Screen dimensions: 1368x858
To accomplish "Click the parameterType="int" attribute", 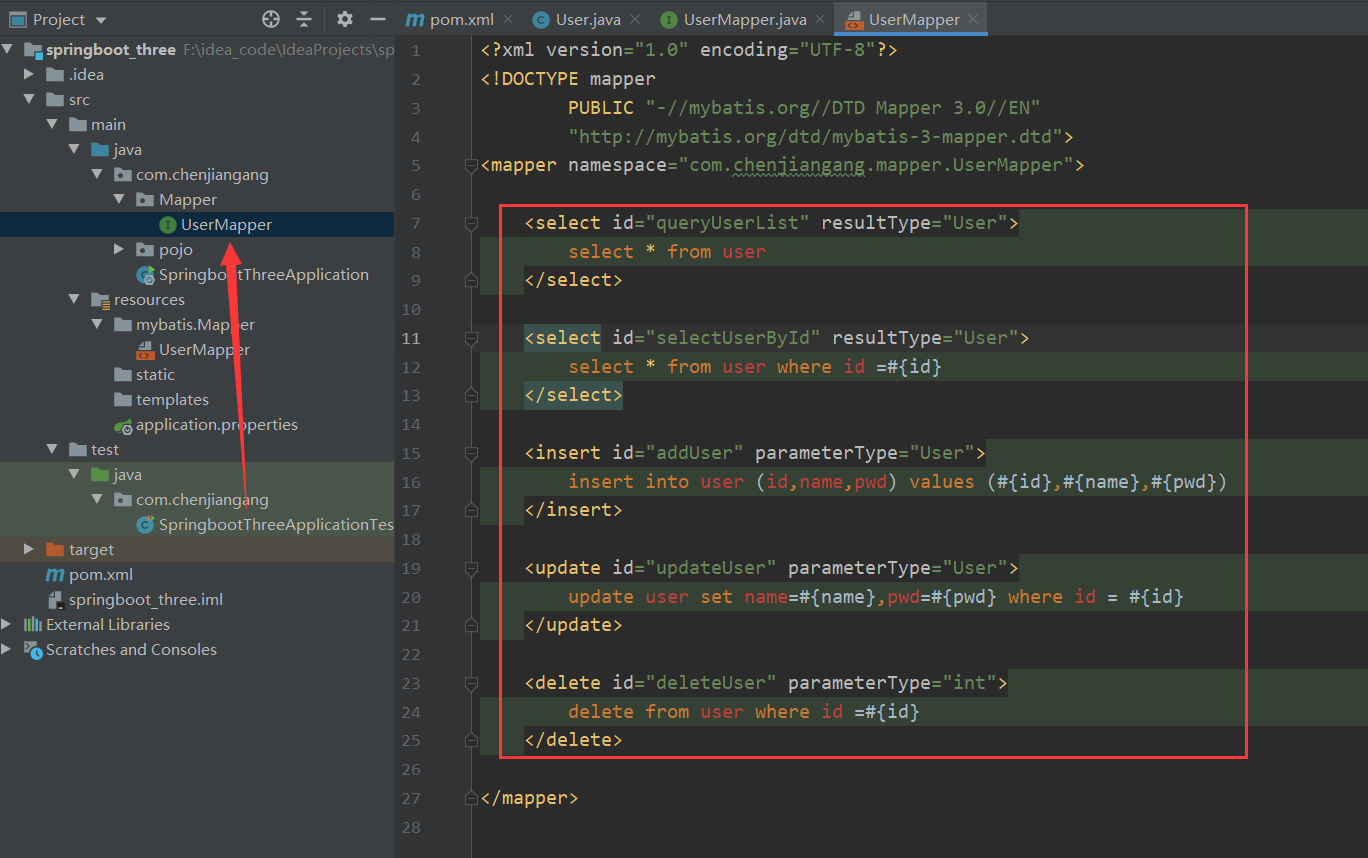I will 892,683.
